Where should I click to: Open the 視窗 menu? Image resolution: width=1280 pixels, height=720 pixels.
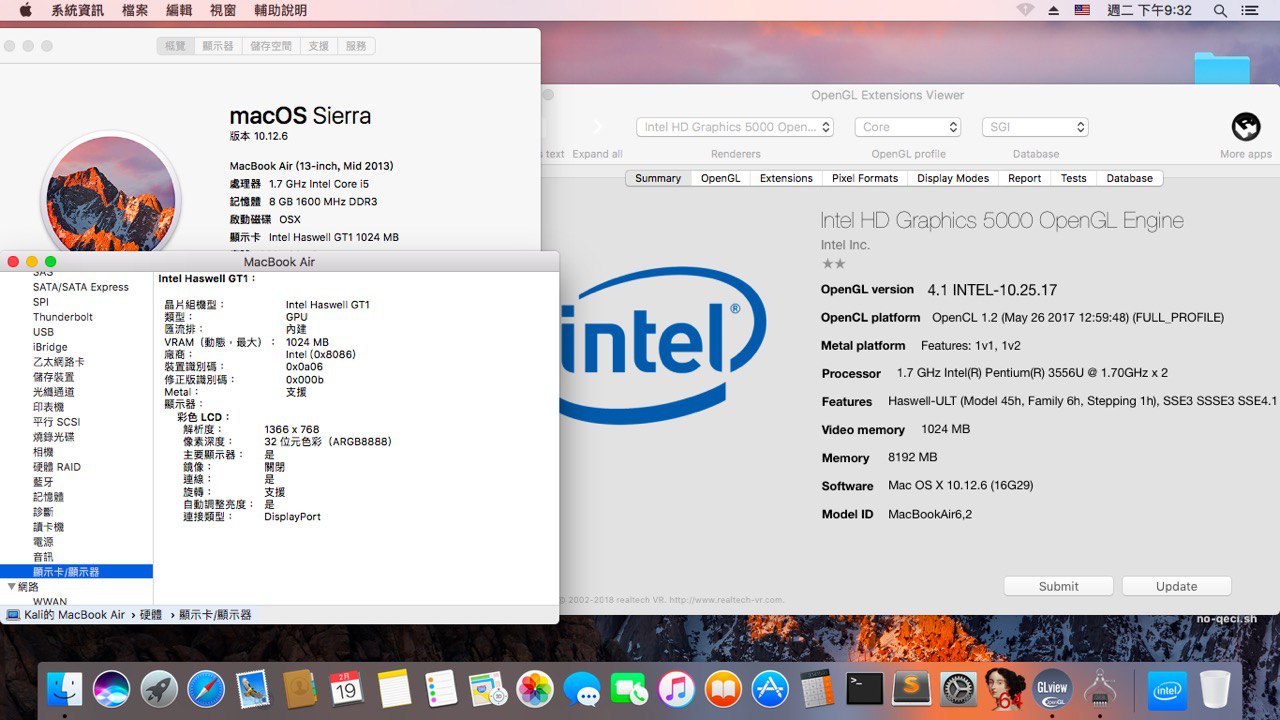(x=223, y=10)
